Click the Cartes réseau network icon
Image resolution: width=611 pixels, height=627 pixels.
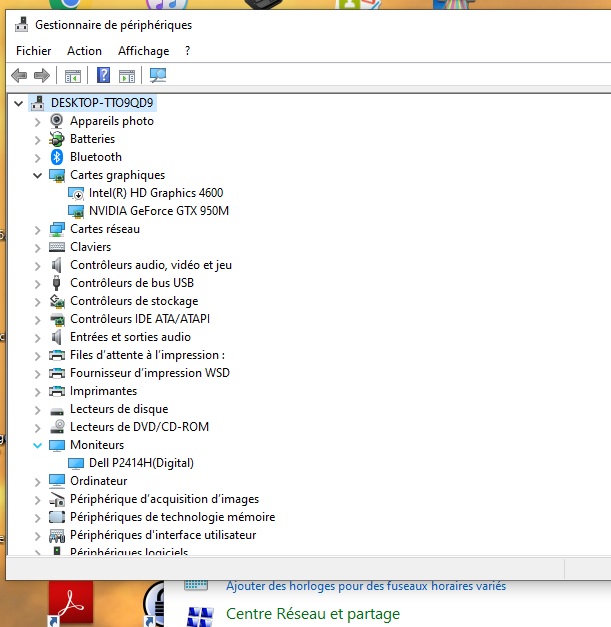(x=57, y=229)
